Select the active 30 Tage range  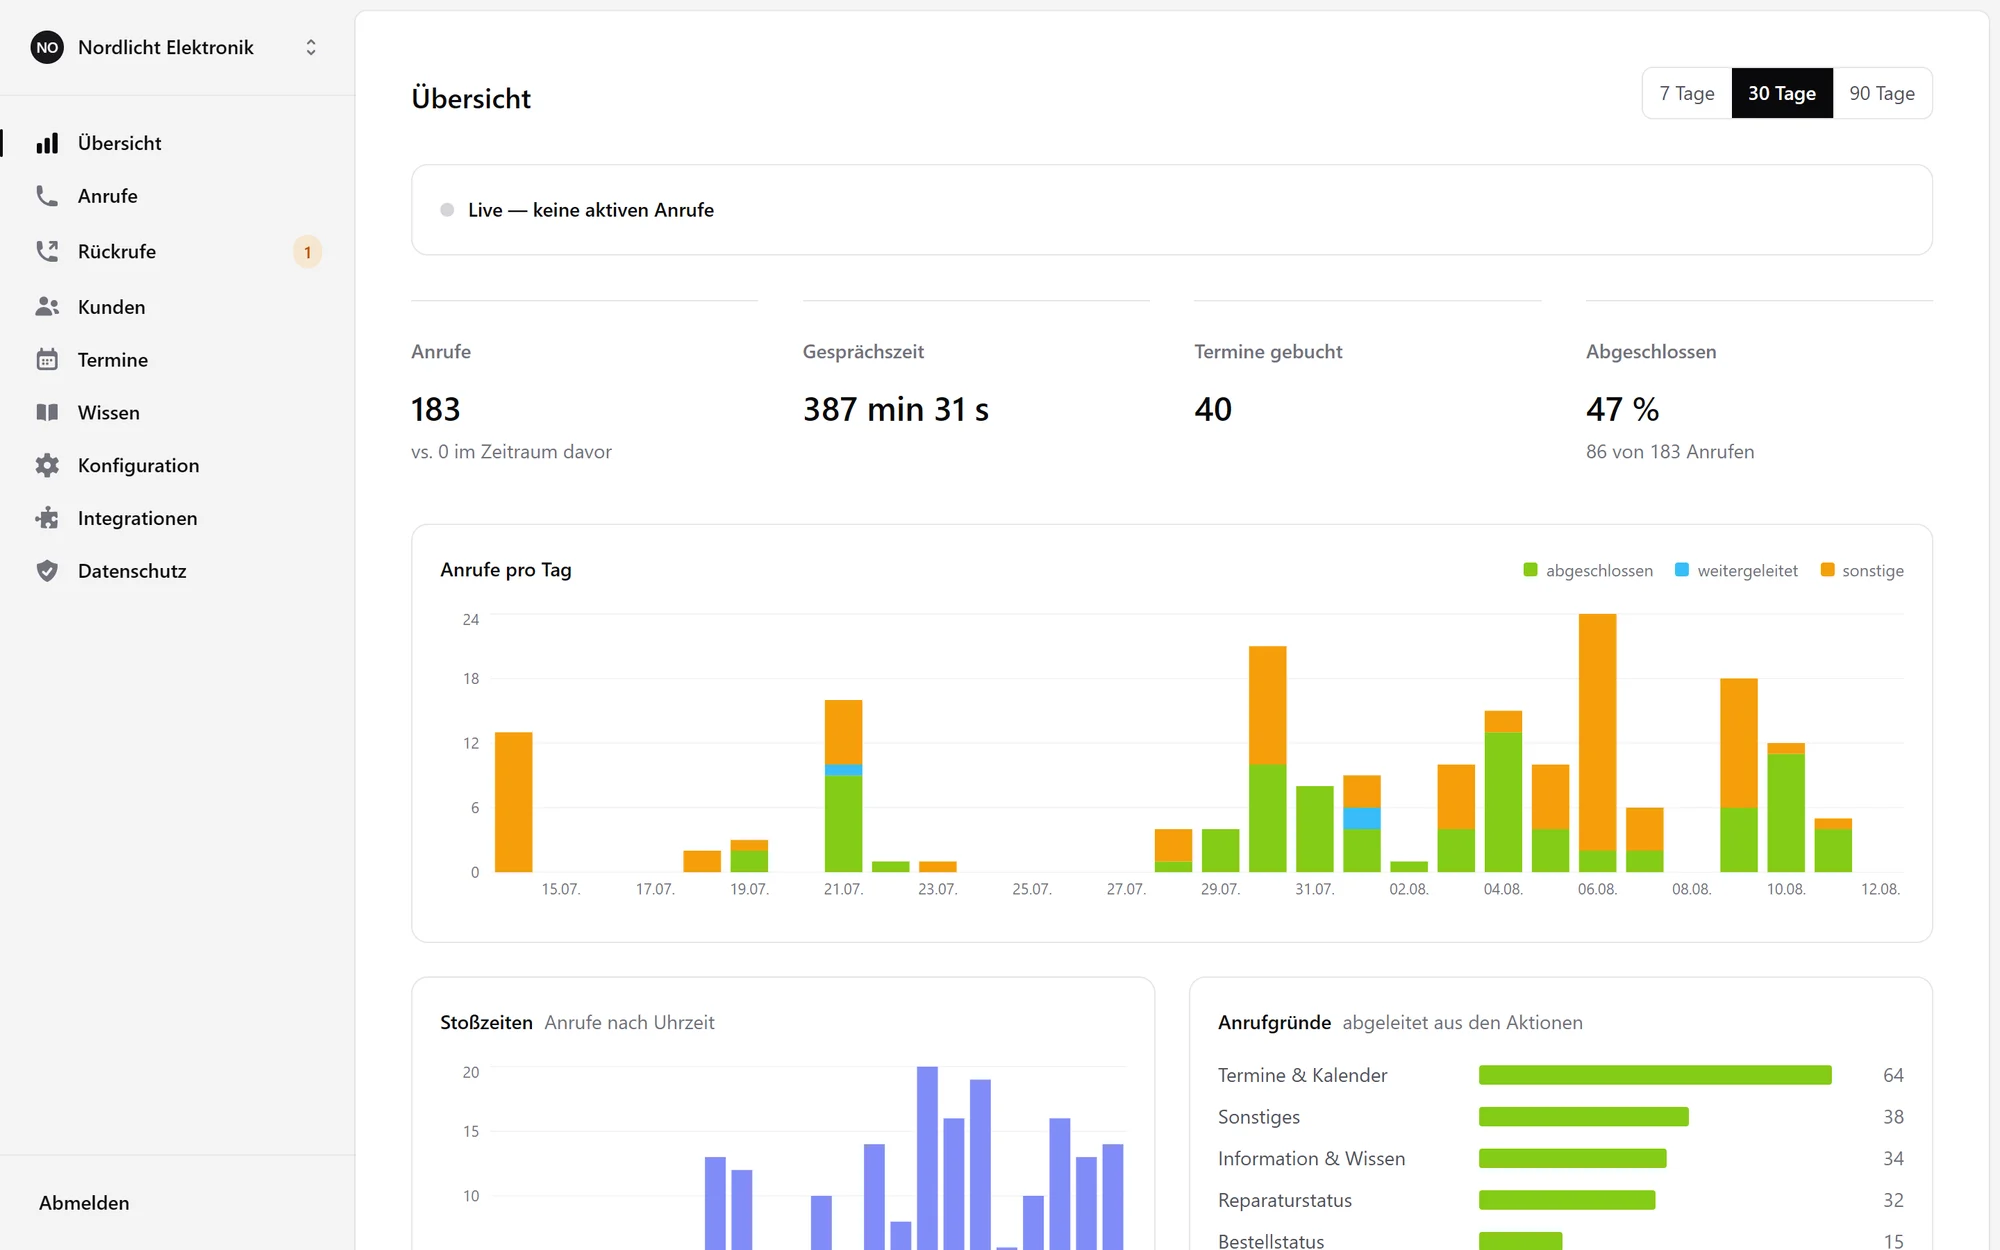(x=1782, y=93)
